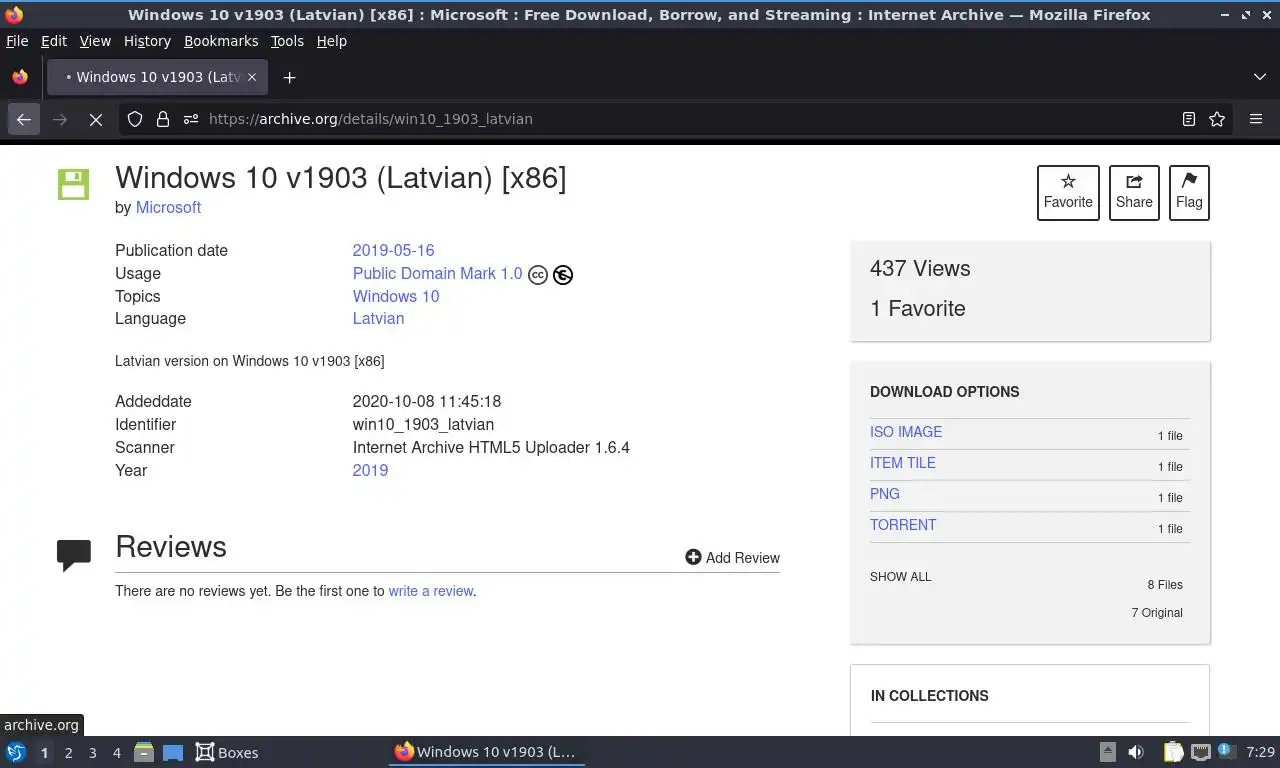The width and height of the screenshot is (1280, 768).
Task: Show desktop with blue taskbar icon
Action: (x=173, y=752)
